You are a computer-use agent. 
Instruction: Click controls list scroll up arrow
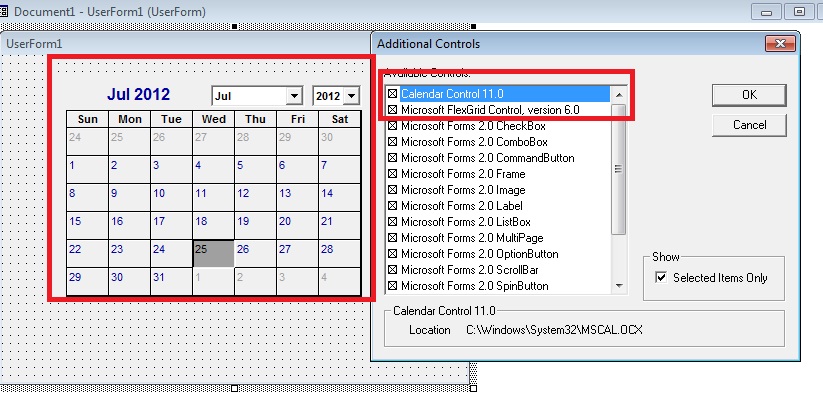[619, 95]
